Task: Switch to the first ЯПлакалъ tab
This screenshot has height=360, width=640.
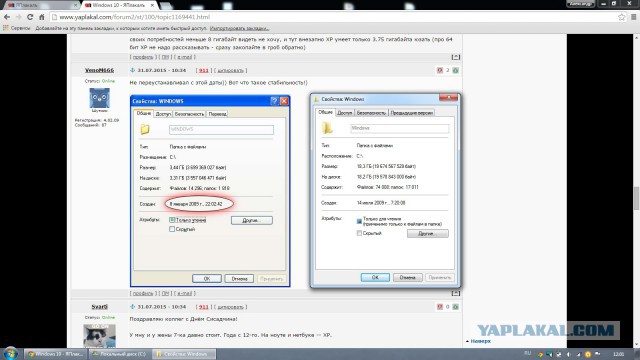Action: pyautogui.click(x=41, y=5)
